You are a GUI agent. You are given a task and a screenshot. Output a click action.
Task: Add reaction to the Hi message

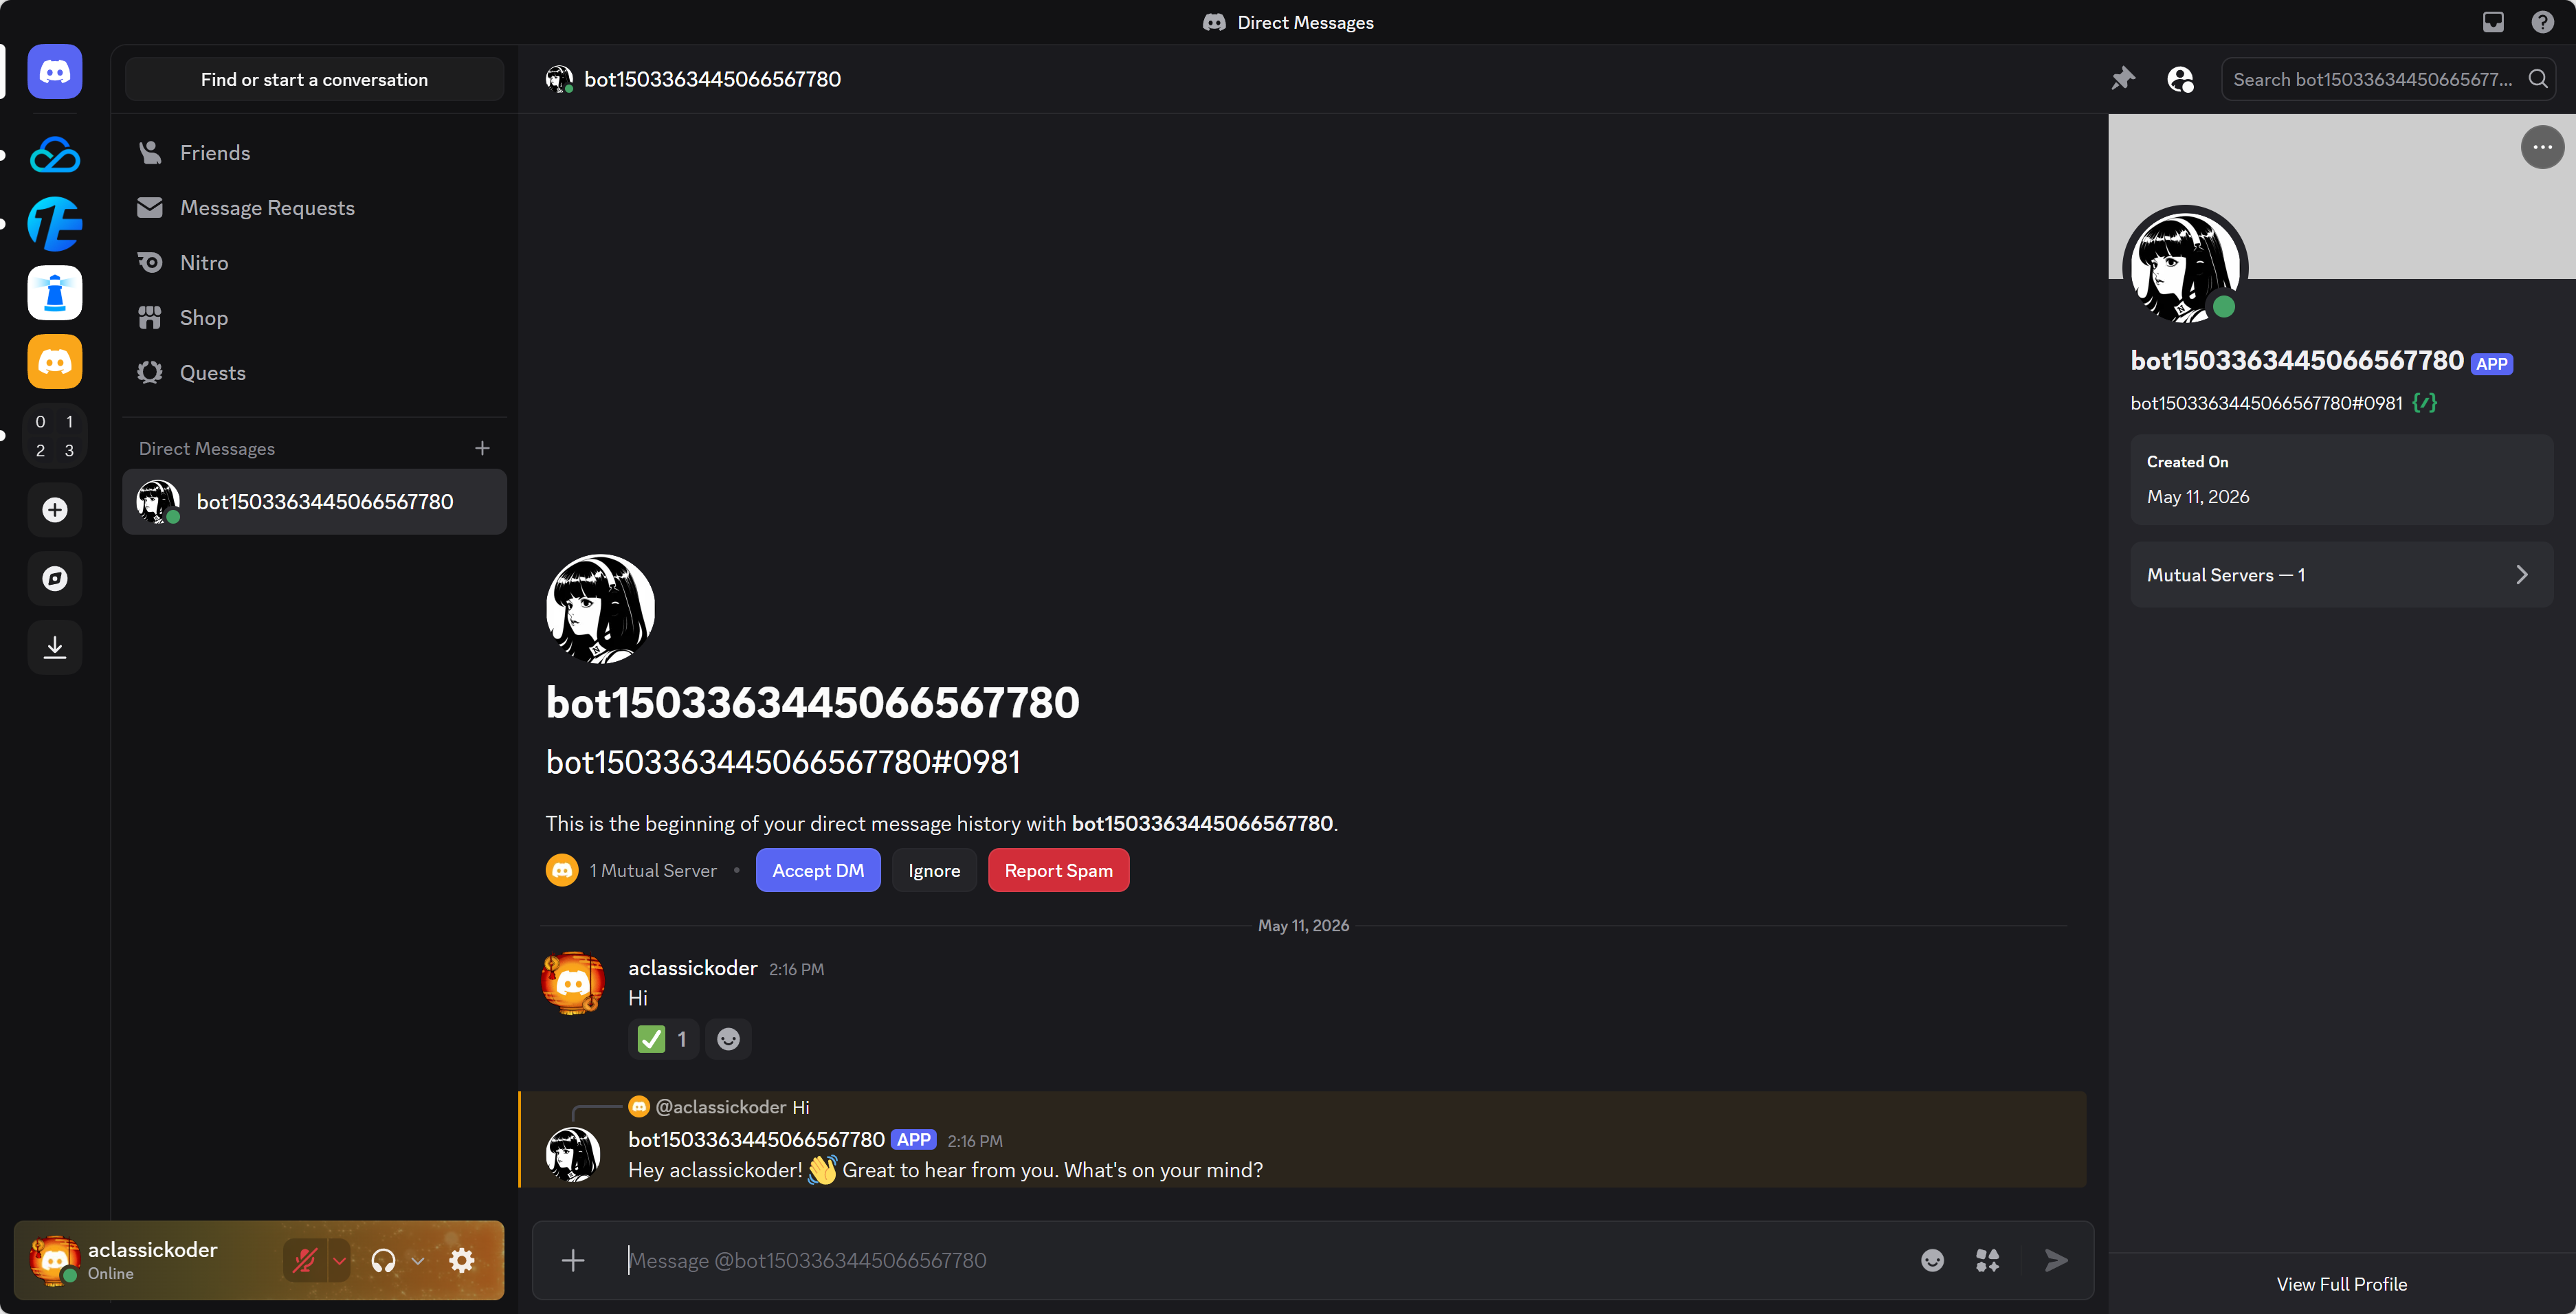click(x=728, y=1039)
